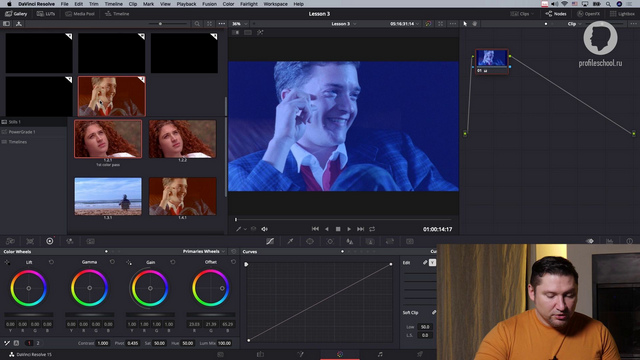Select gallery still 1.3.1 beach thumbnail
640x360 pixels.
click(x=108, y=196)
